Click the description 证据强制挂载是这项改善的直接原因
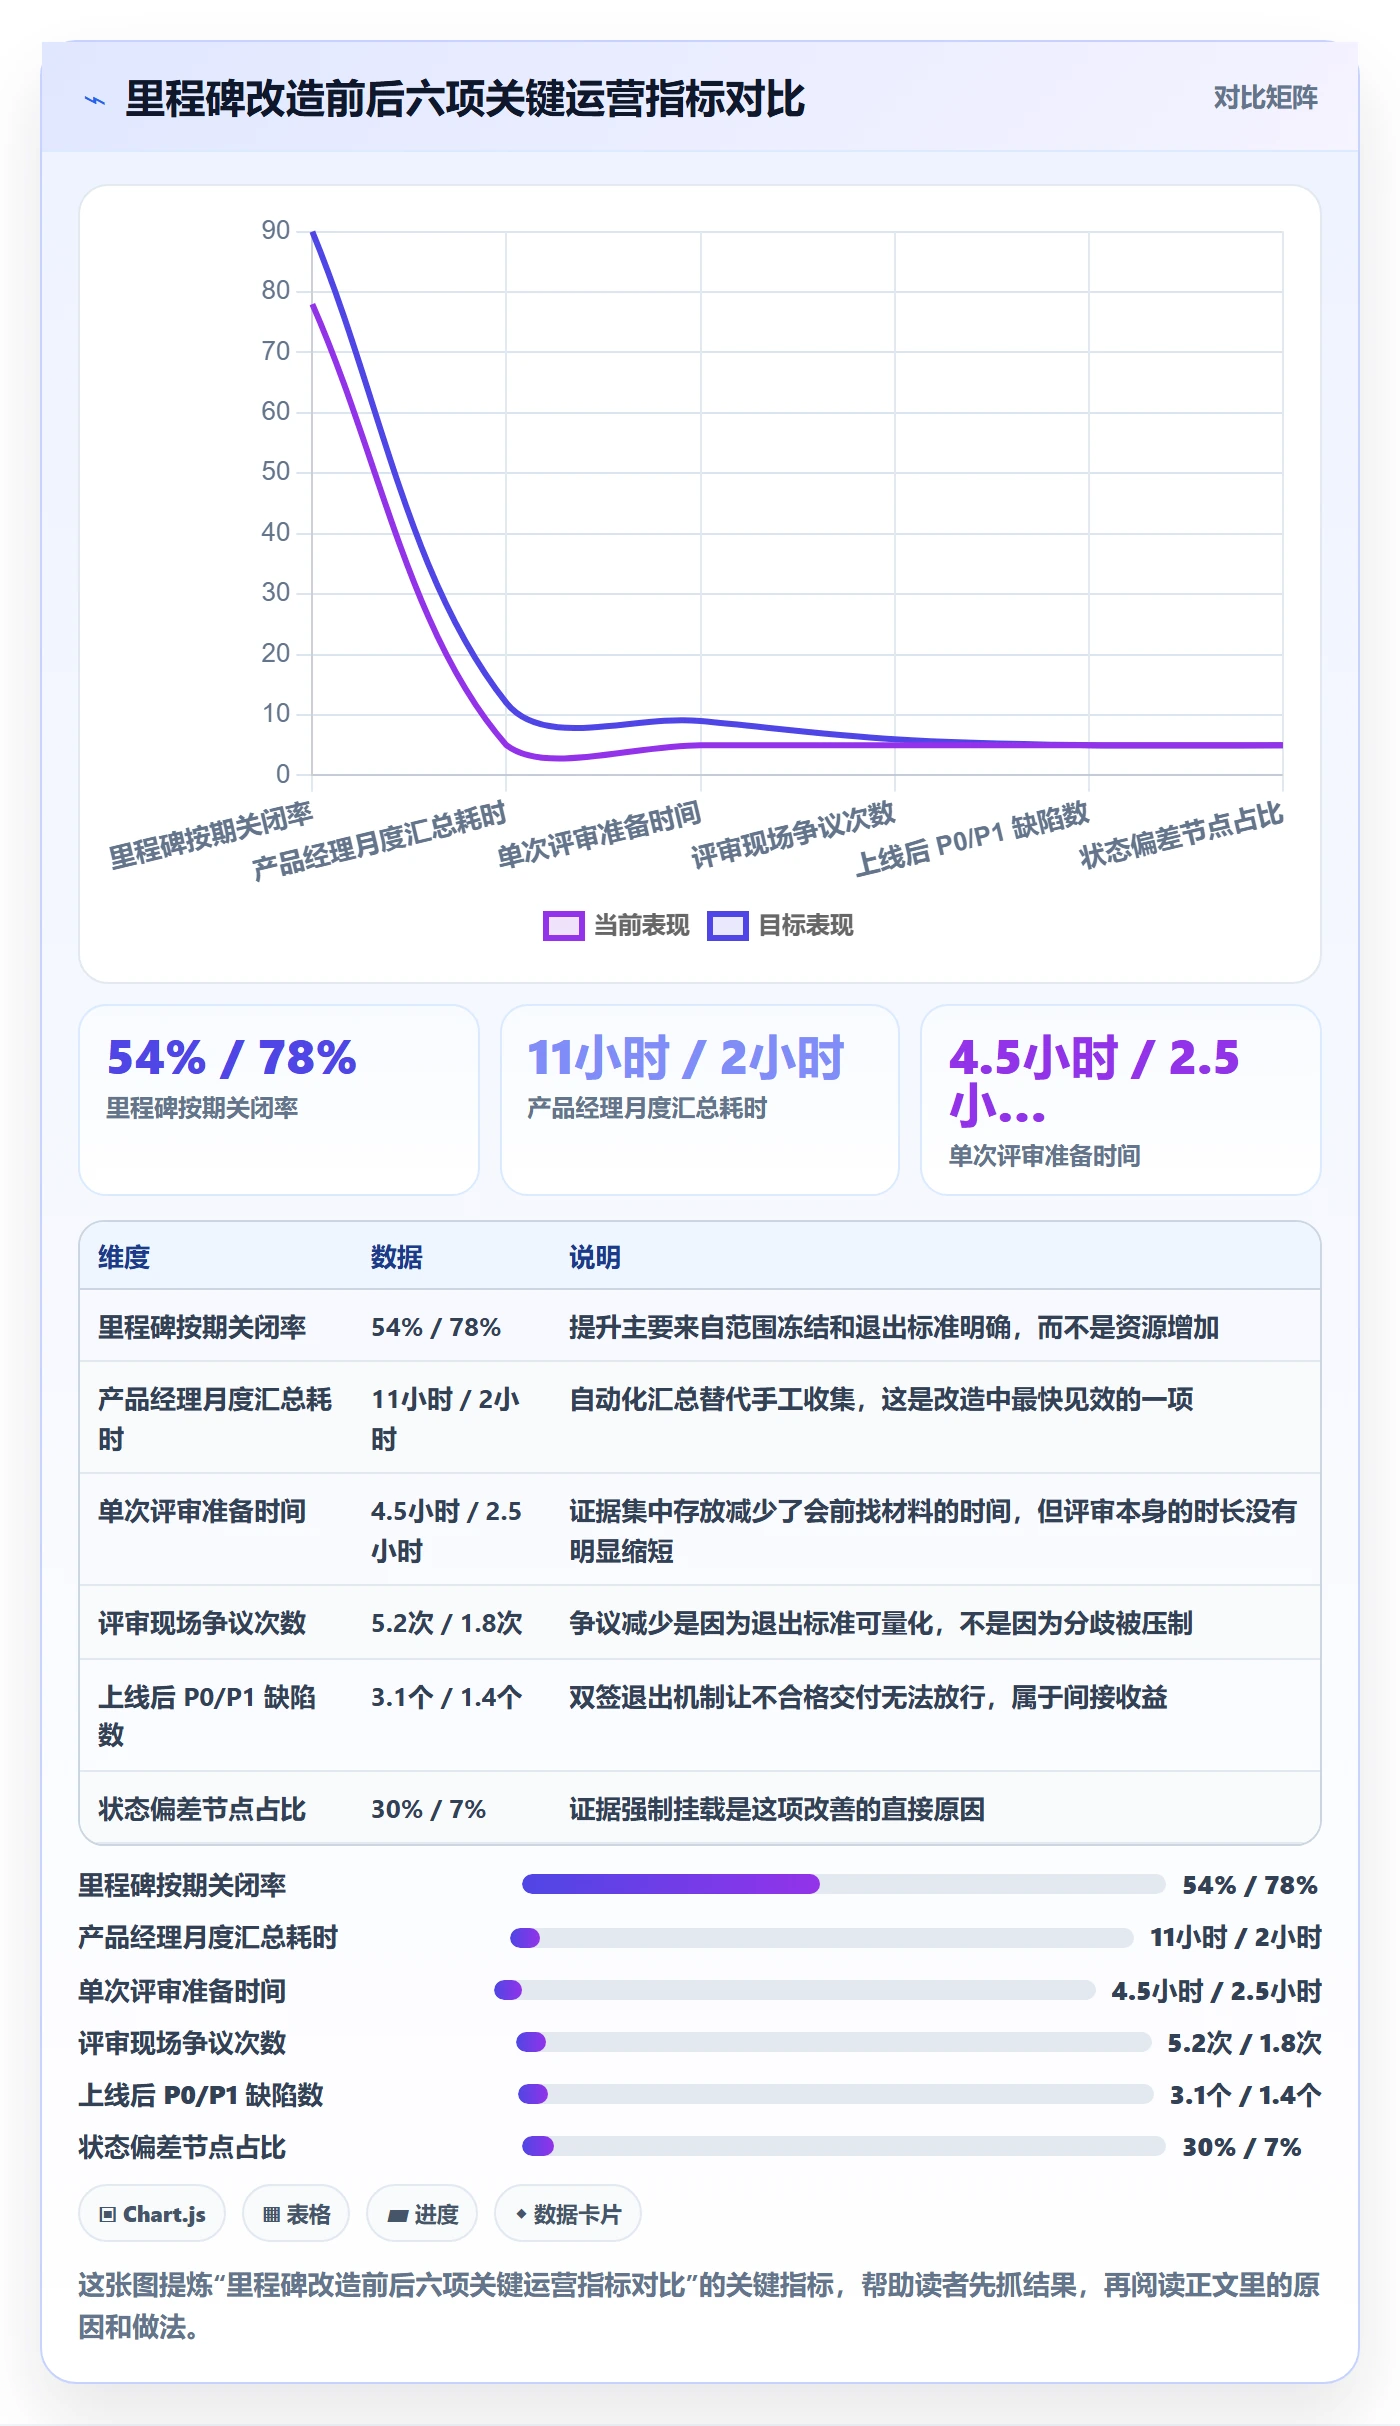The height and width of the screenshot is (2426, 1400). point(777,1809)
